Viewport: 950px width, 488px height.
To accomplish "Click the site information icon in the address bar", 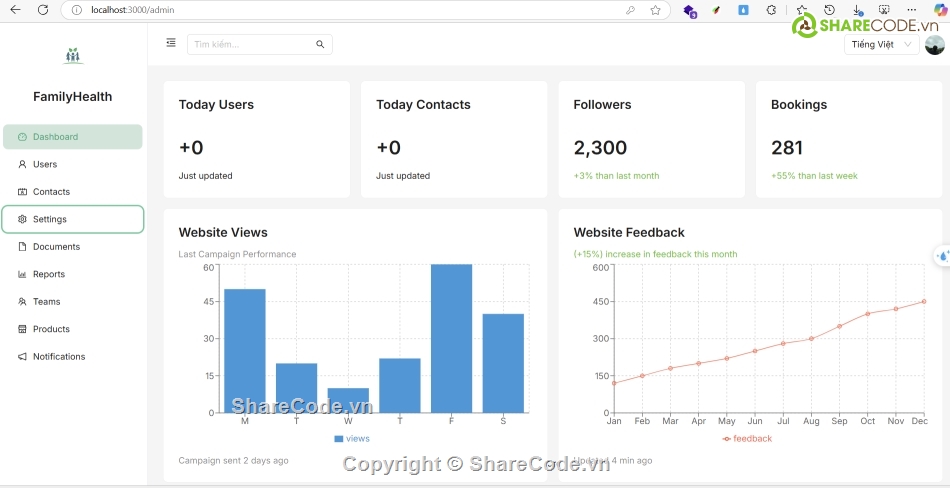I will click(77, 10).
